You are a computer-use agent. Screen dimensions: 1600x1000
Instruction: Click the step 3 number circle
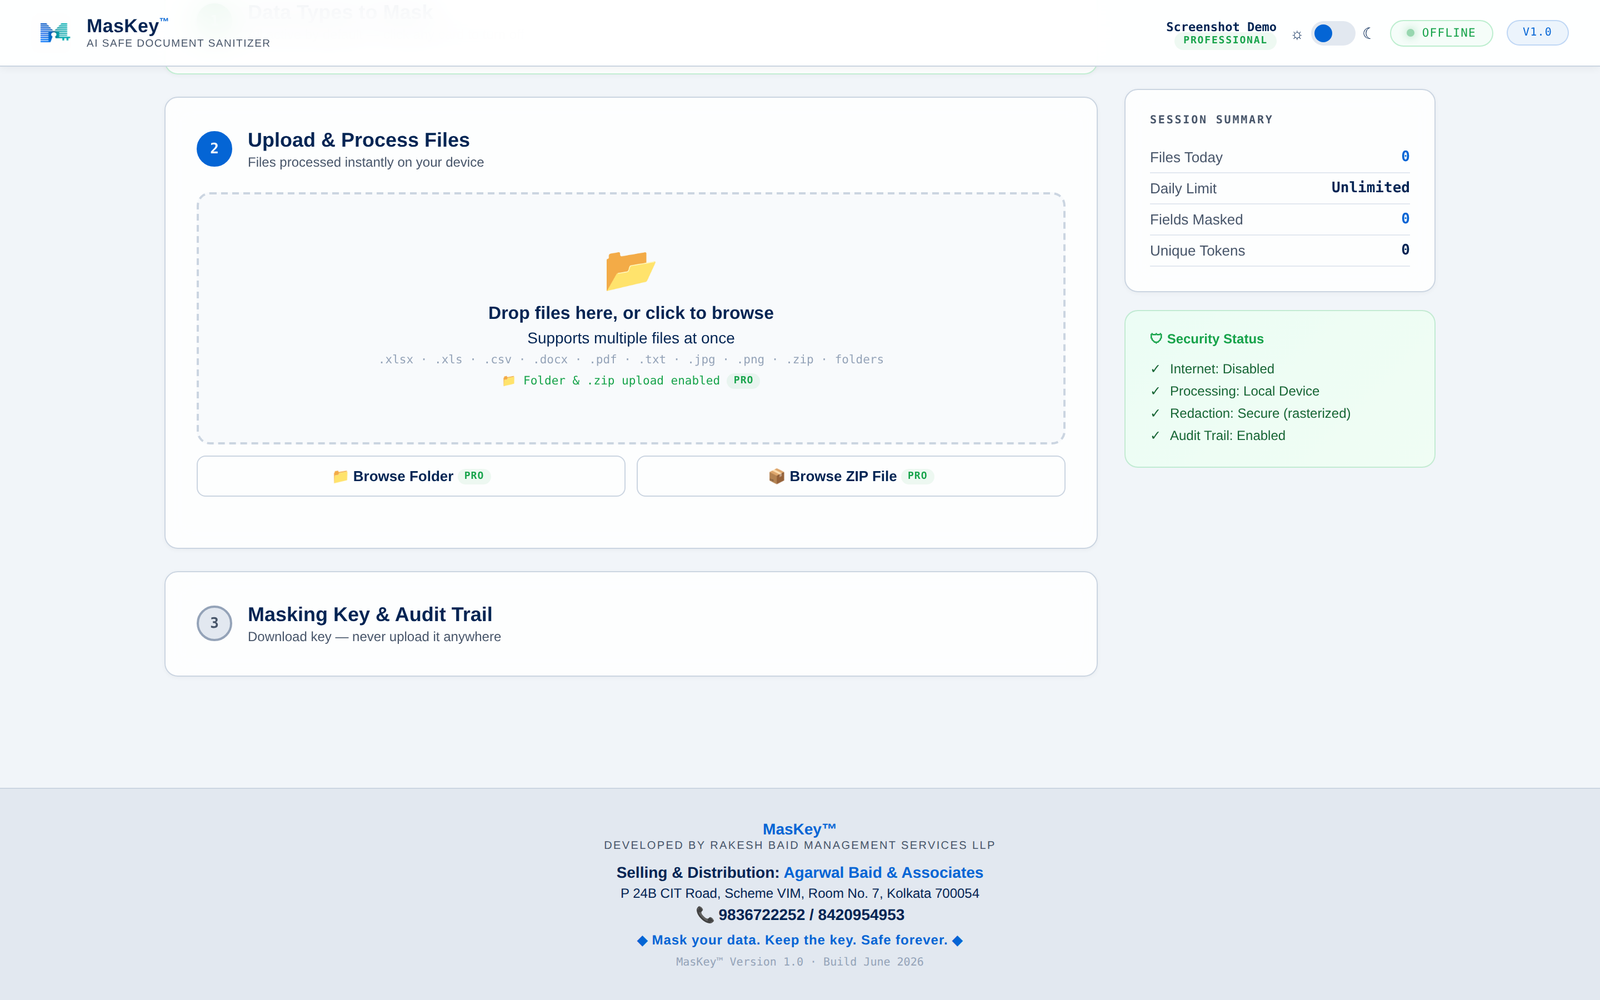[x=214, y=623]
